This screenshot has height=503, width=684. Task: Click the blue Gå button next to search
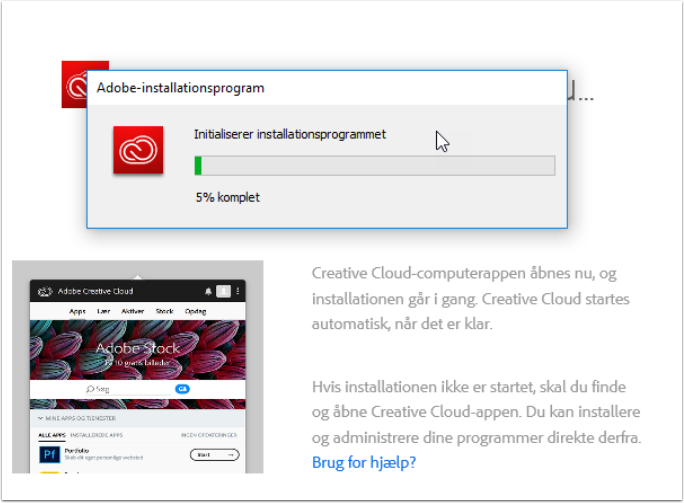pos(182,389)
